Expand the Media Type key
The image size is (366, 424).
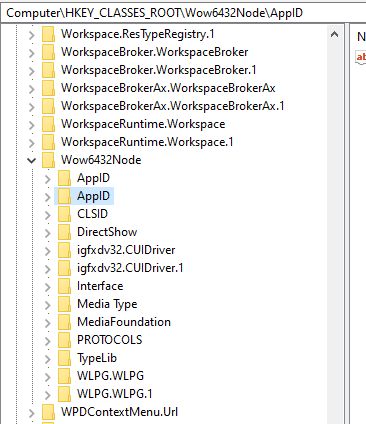[48, 304]
